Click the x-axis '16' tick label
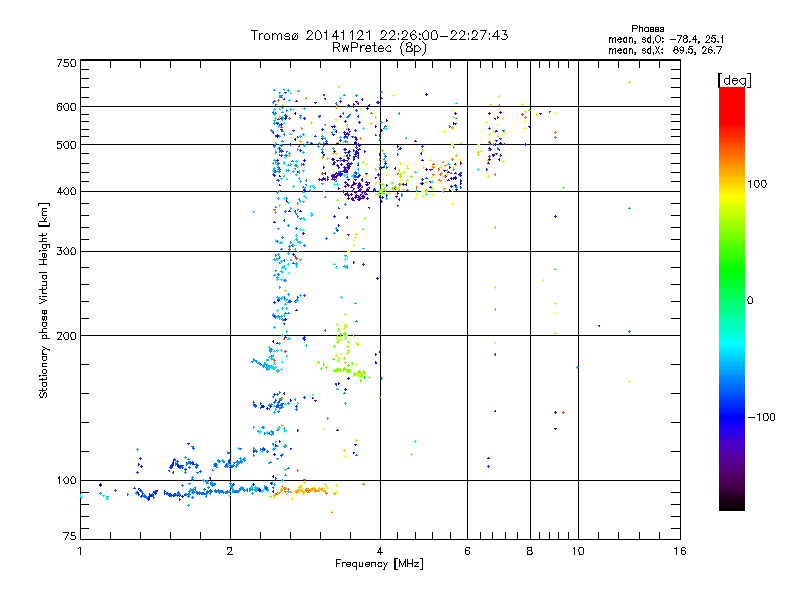The width and height of the screenshot is (800, 600). click(x=680, y=551)
